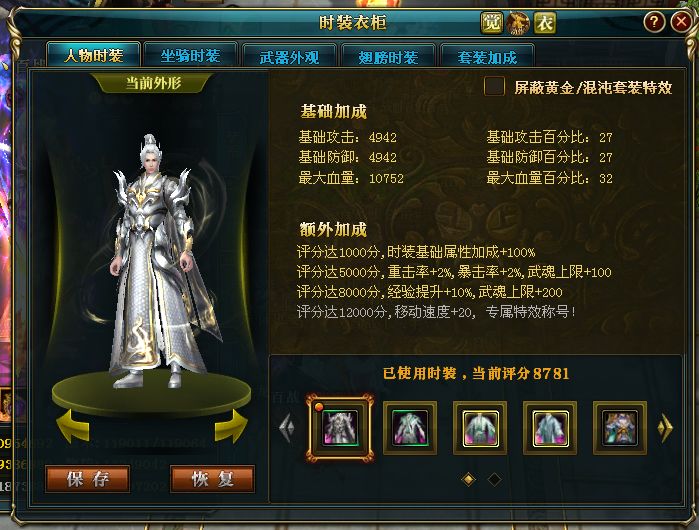Go to next costume page arrow
Screen dimensions: 699x530
(665, 428)
